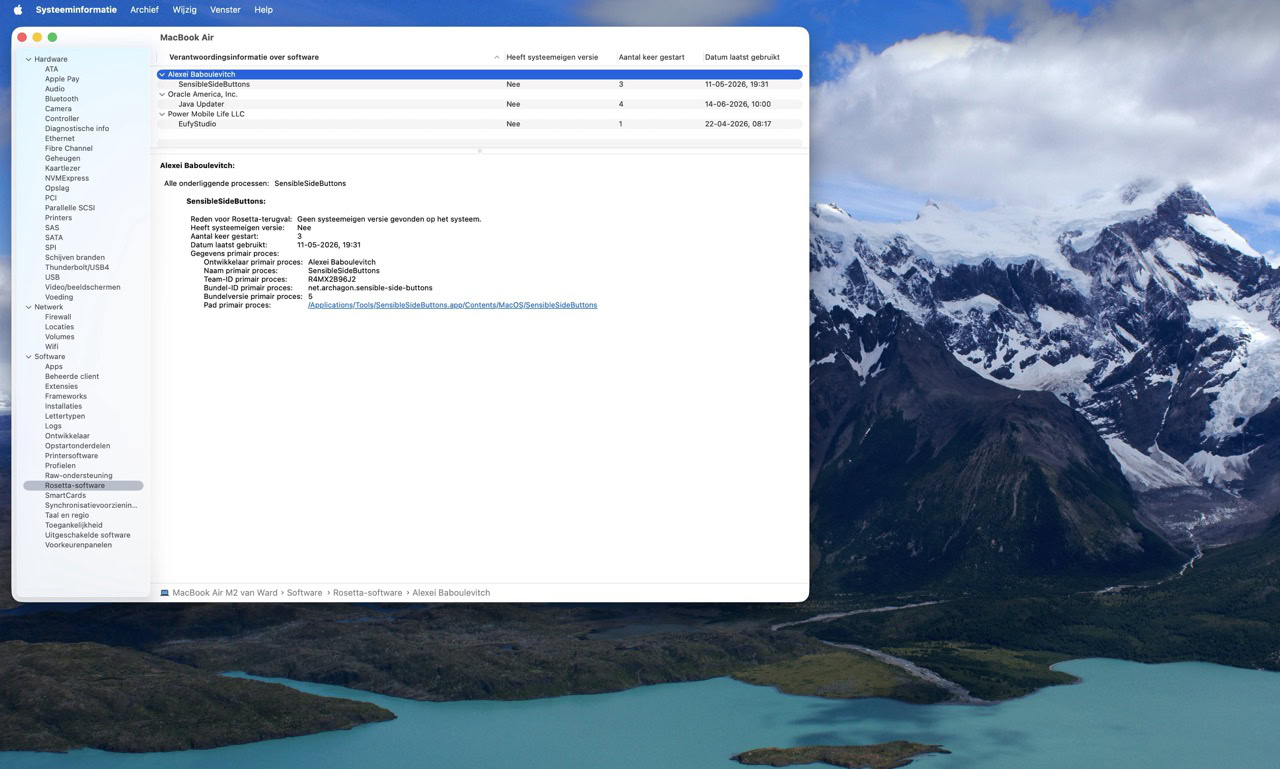Select Fibre Channel in the sidebar

click(68, 149)
